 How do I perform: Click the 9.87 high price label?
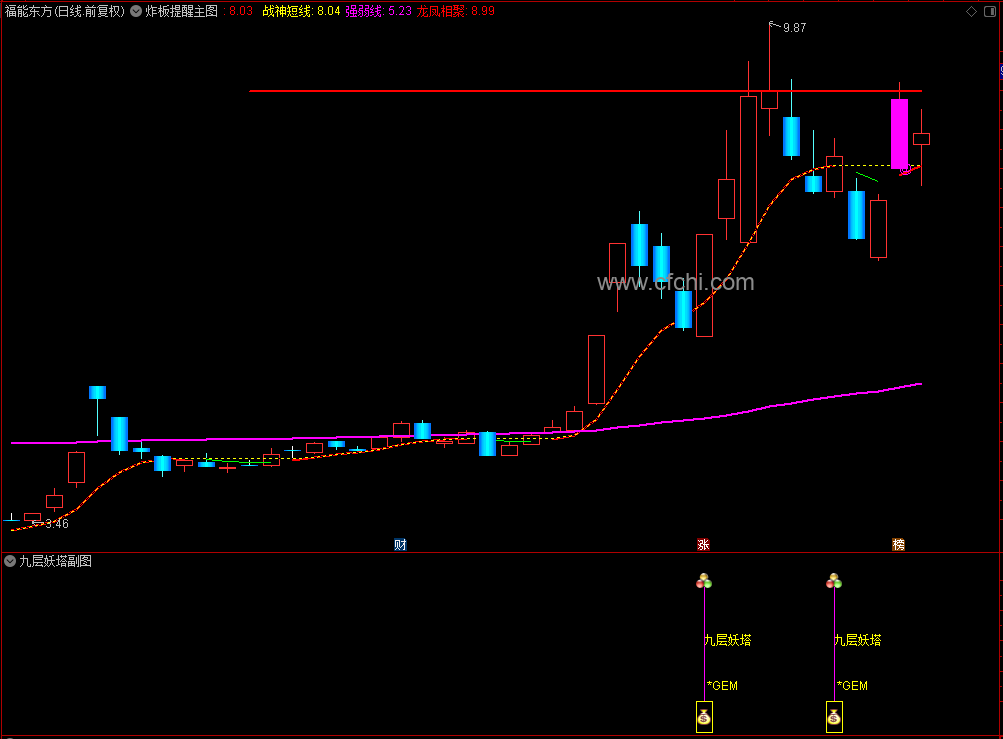[794, 28]
